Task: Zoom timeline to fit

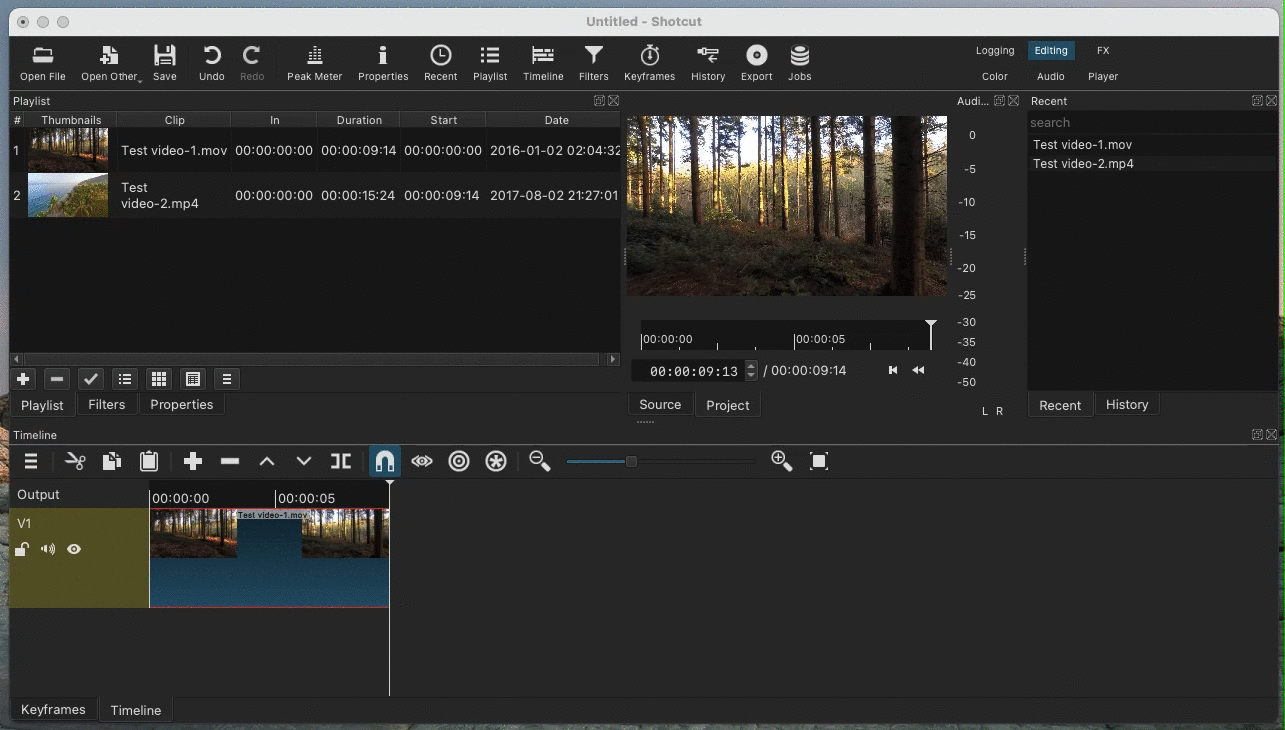Action: [x=818, y=461]
